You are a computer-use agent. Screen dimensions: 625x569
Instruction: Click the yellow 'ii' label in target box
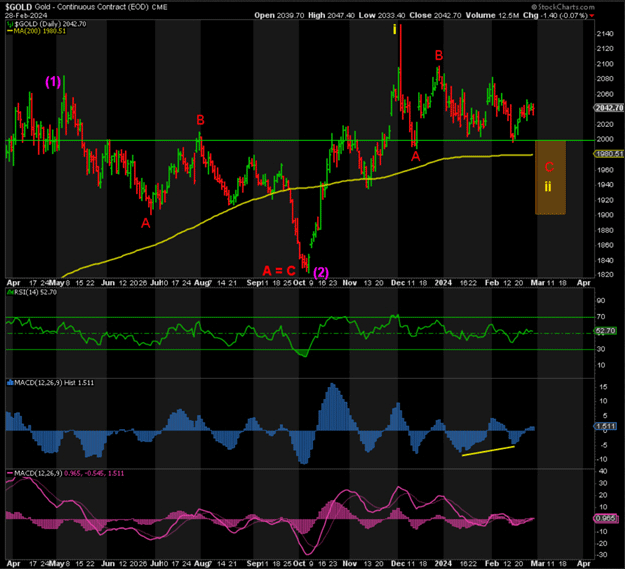click(549, 186)
